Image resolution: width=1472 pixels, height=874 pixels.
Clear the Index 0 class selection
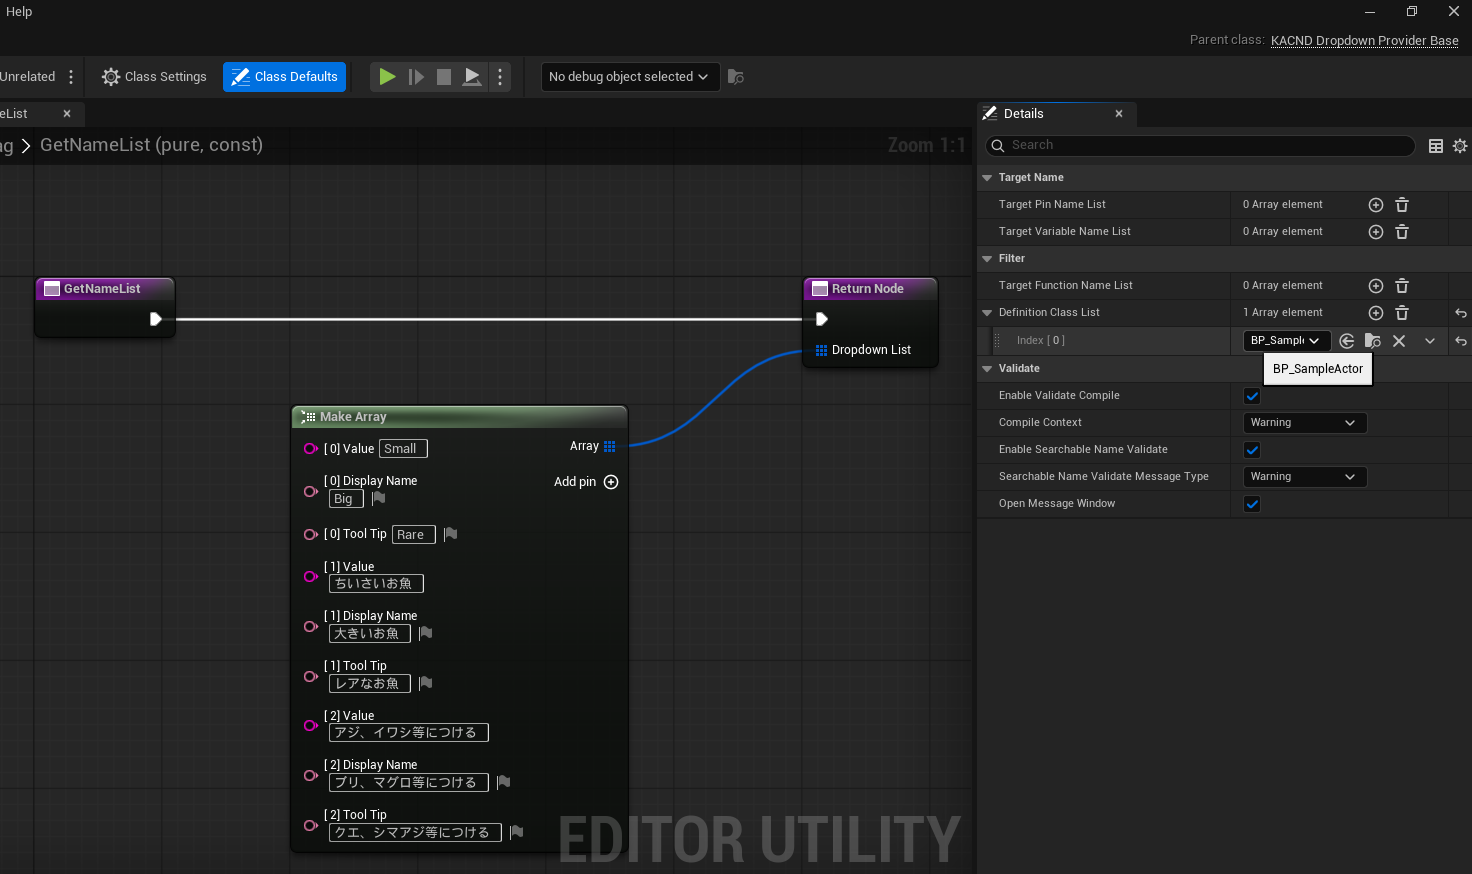point(1399,341)
